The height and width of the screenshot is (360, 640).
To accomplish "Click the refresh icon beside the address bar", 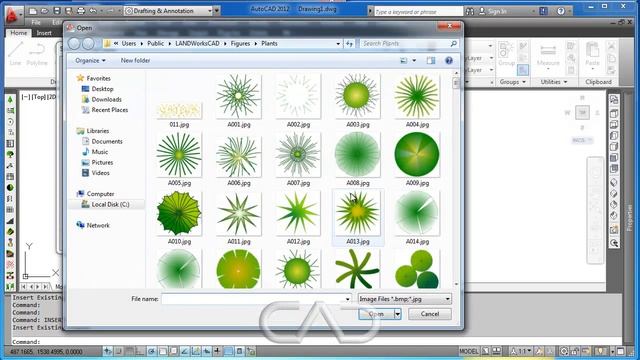I will coord(349,43).
